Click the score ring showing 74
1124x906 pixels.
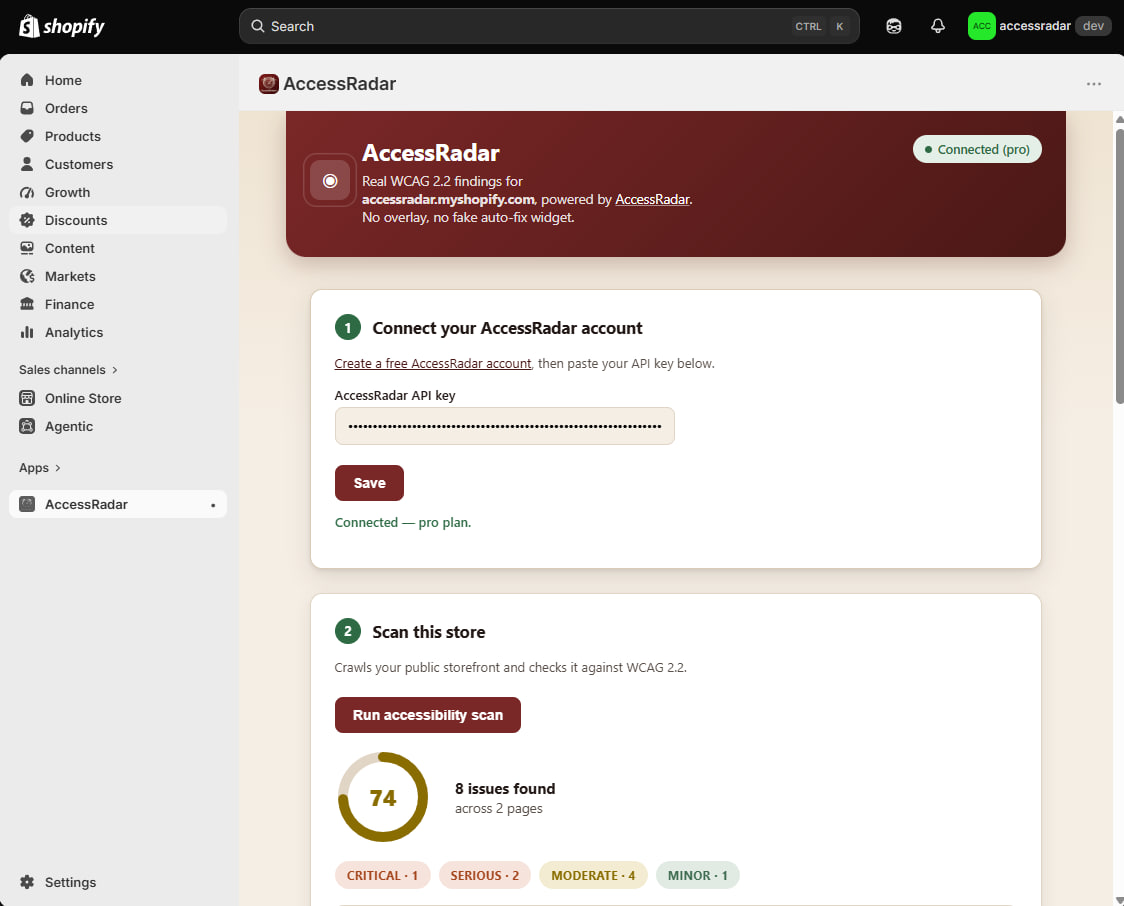click(383, 797)
